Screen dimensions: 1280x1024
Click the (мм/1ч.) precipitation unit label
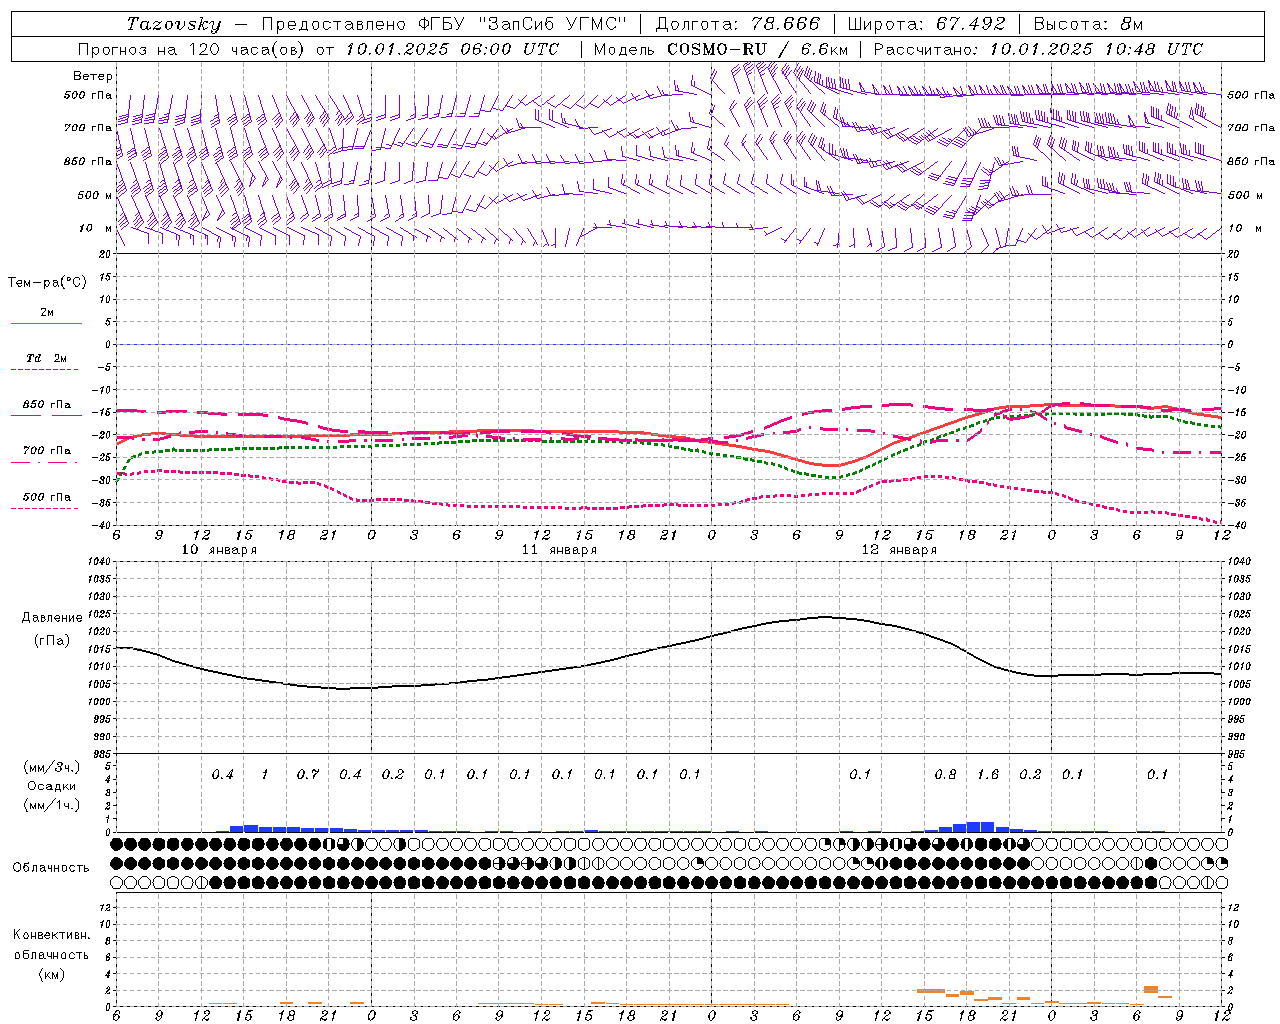pyautogui.click(x=53, y=805)
